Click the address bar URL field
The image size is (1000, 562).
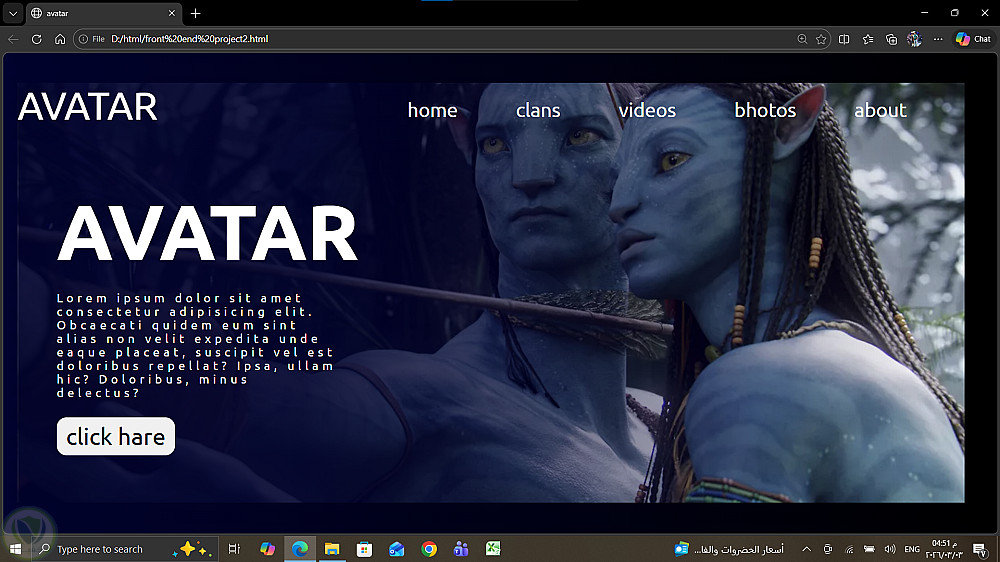(x=446, y=39)
